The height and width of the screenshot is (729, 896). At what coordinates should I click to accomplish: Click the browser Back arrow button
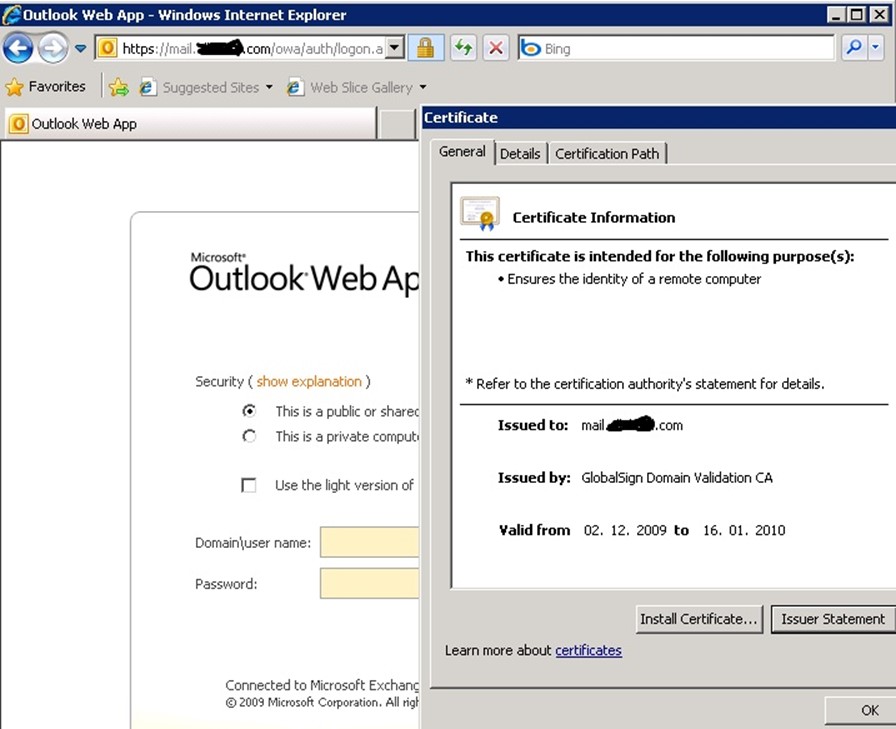click(18, 47)
